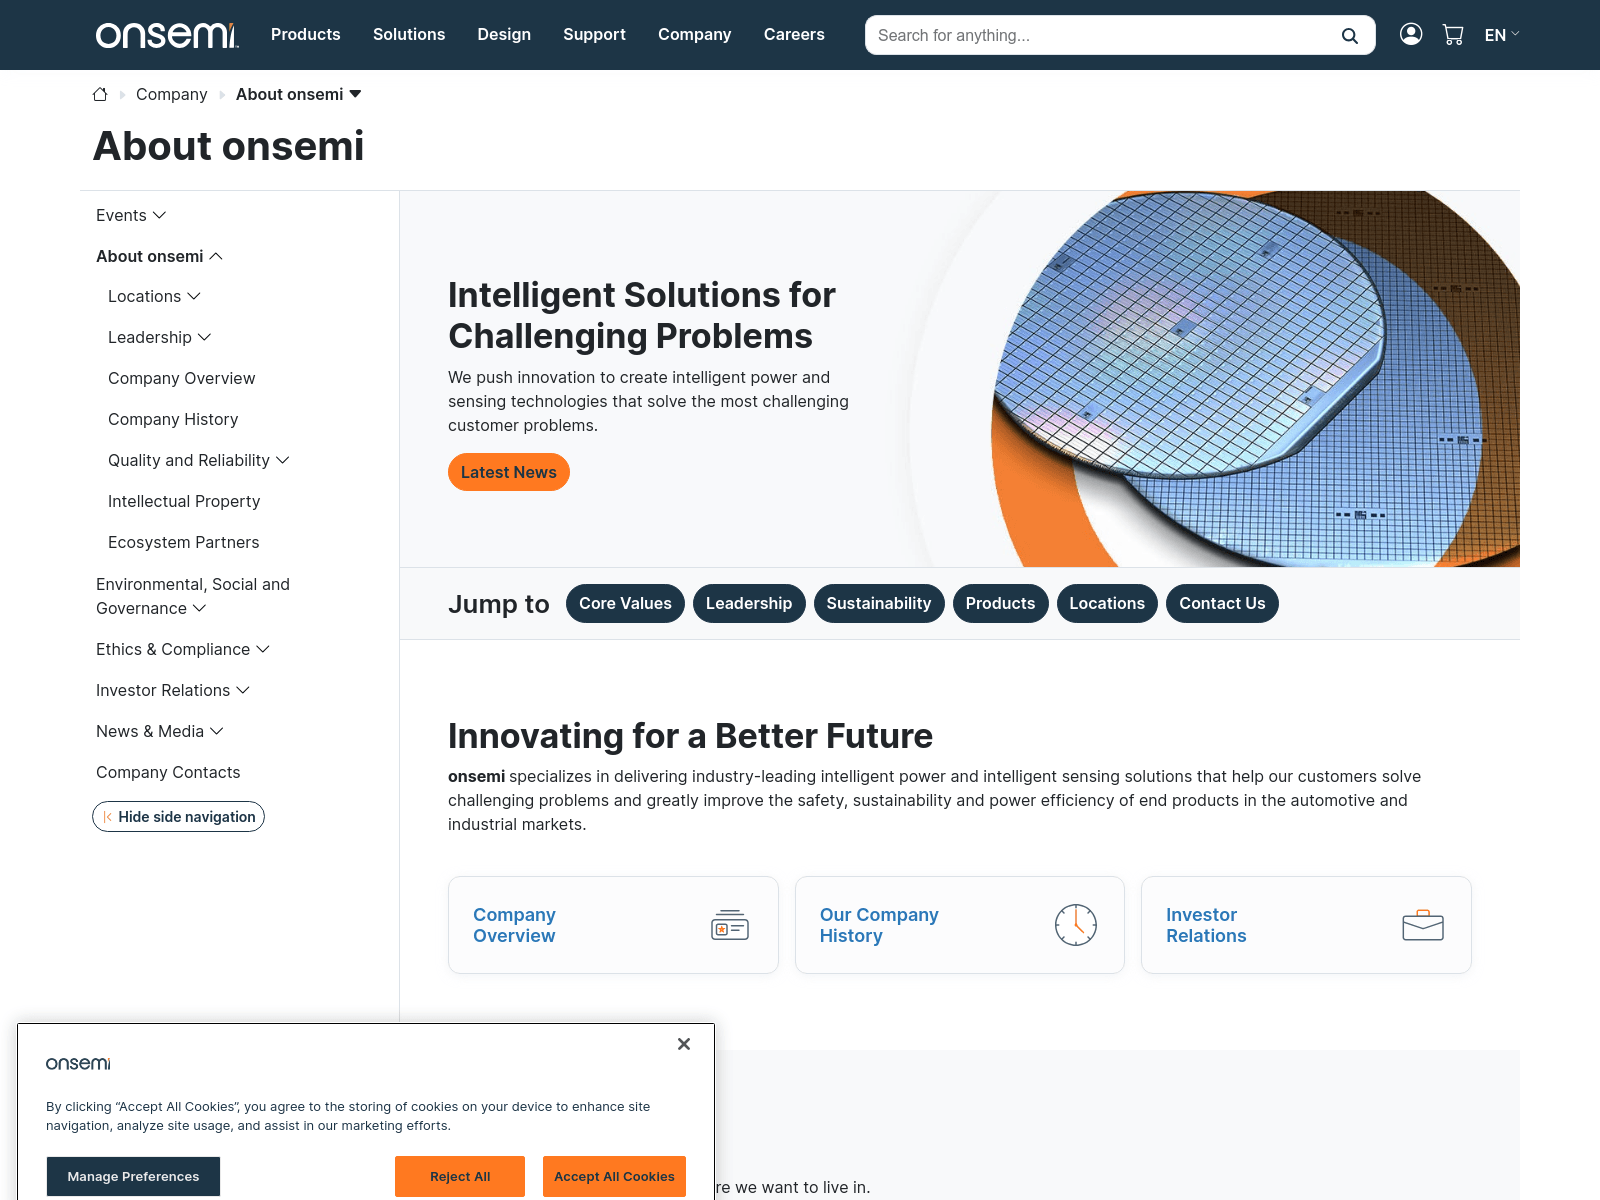Click the briefcase icon on Investor Relations card
The width and height of the screenshot is (1600, 1200).
click(1423, 925)
